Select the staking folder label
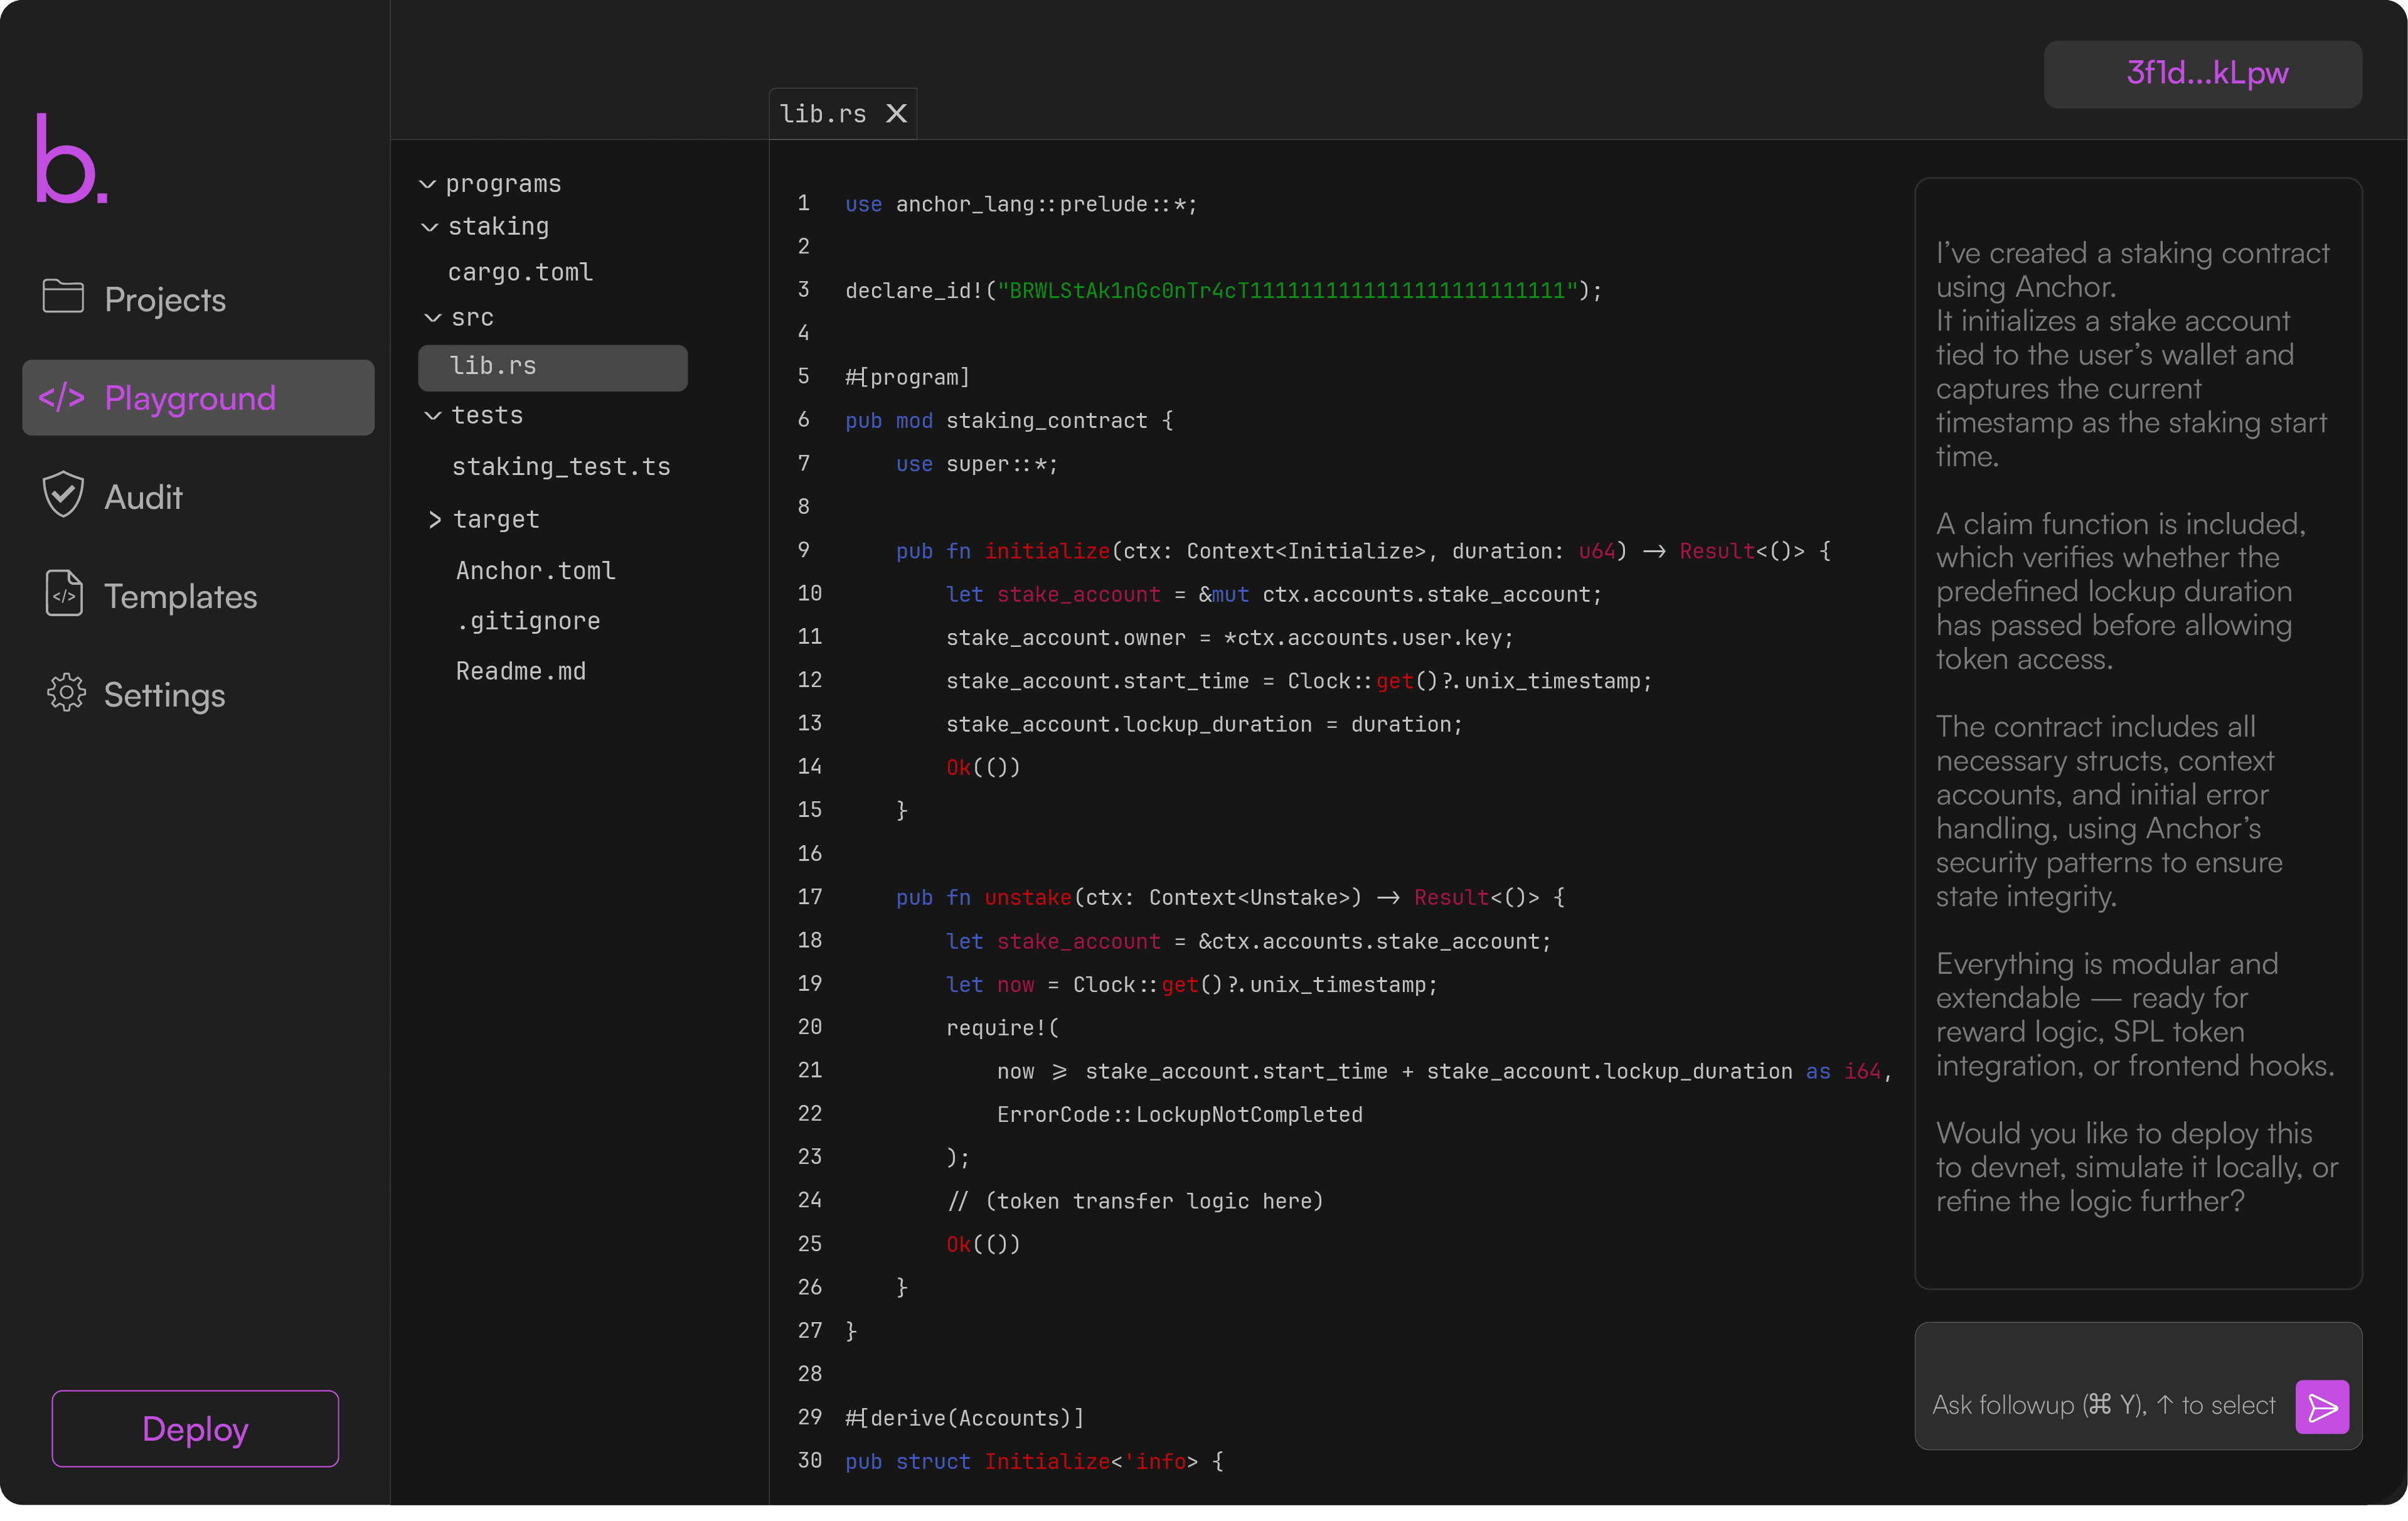The height and width of the screenshot is (1521, 2408). (x=498, y=227)
